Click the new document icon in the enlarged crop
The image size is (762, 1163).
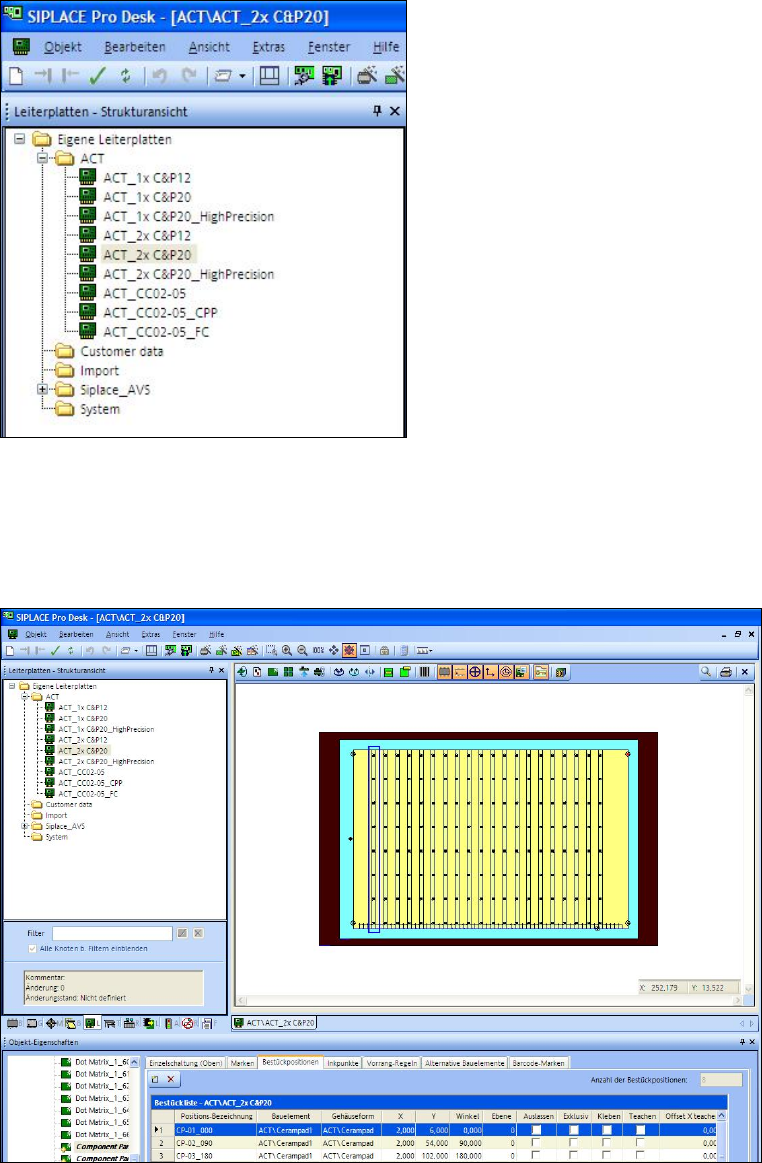pyautogui.click(x=16, y=76)
